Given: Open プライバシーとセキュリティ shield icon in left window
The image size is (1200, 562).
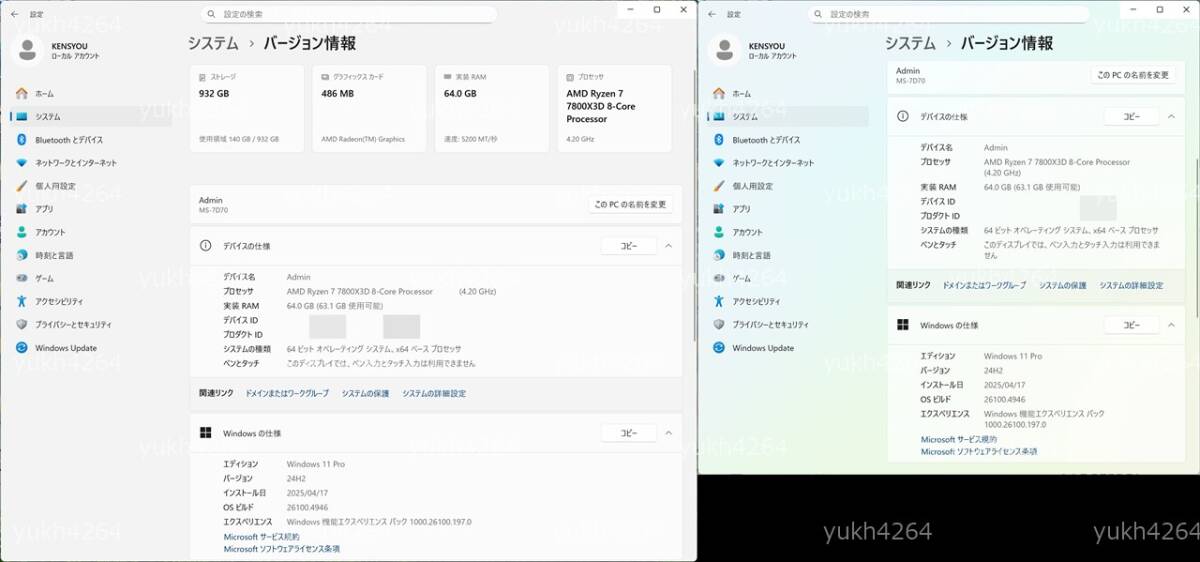Looking at the screenshot, I should 21,324.
